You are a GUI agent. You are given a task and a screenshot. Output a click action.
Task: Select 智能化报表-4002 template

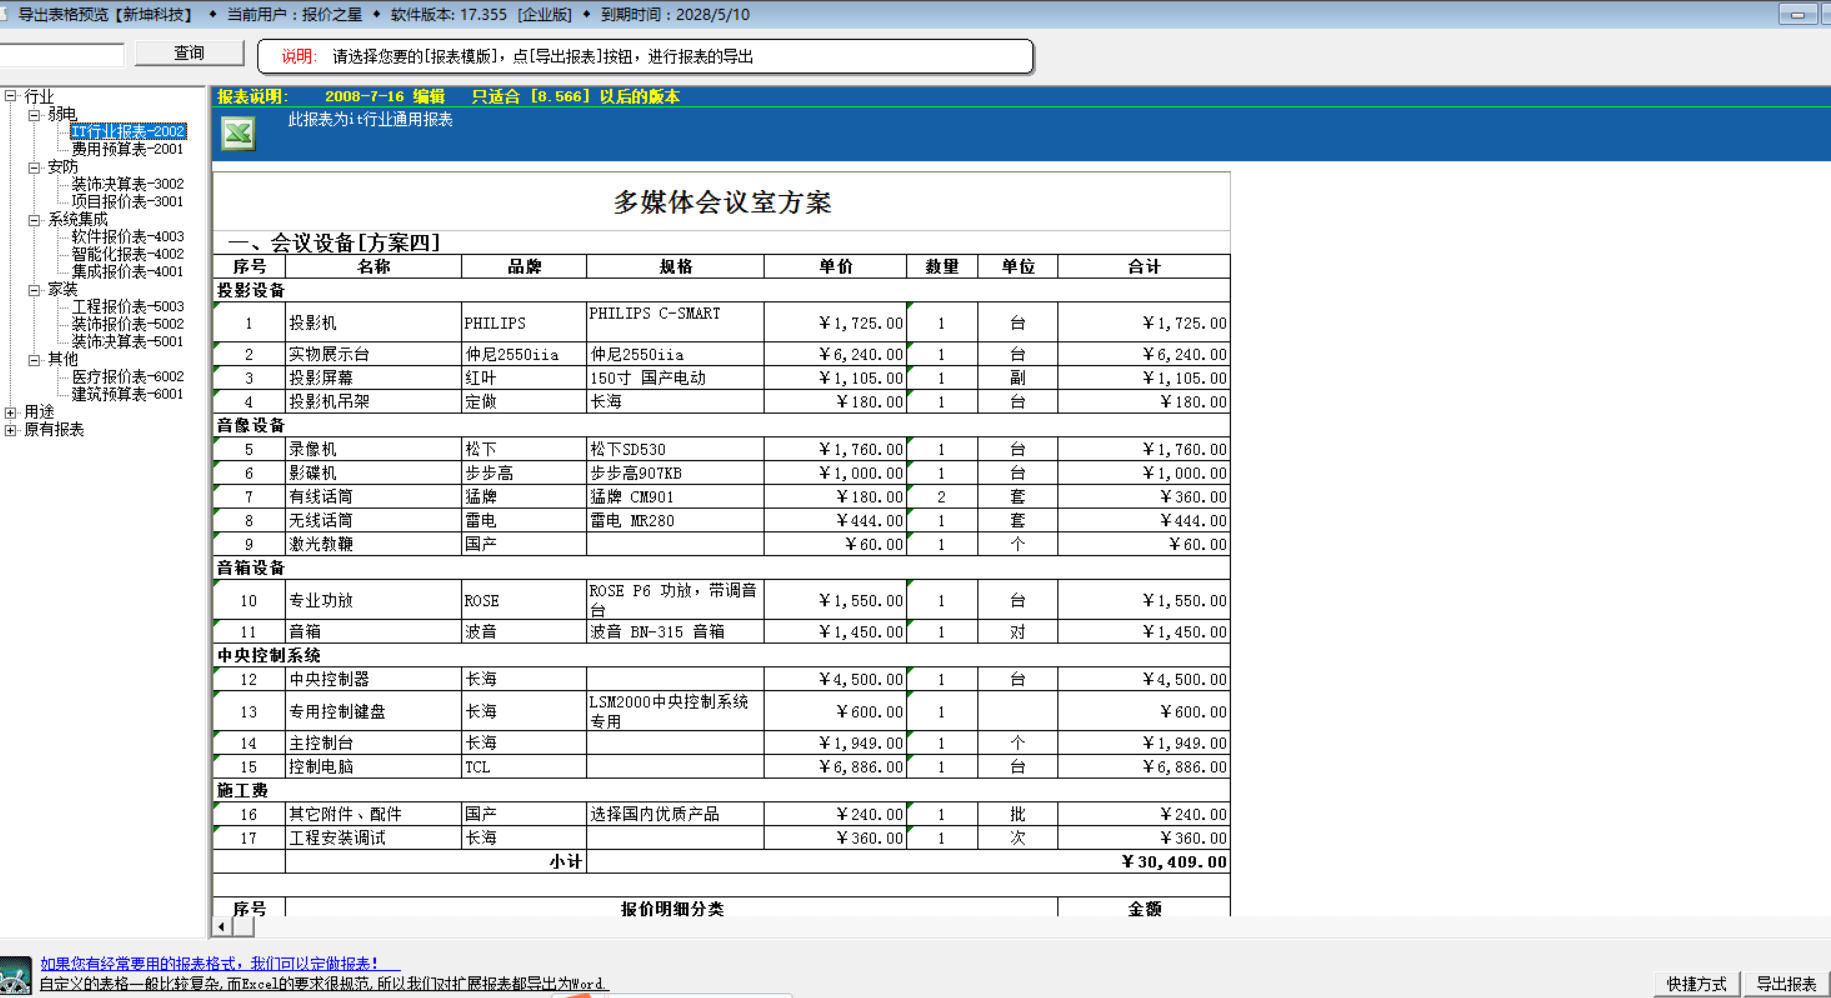point(128,254)
